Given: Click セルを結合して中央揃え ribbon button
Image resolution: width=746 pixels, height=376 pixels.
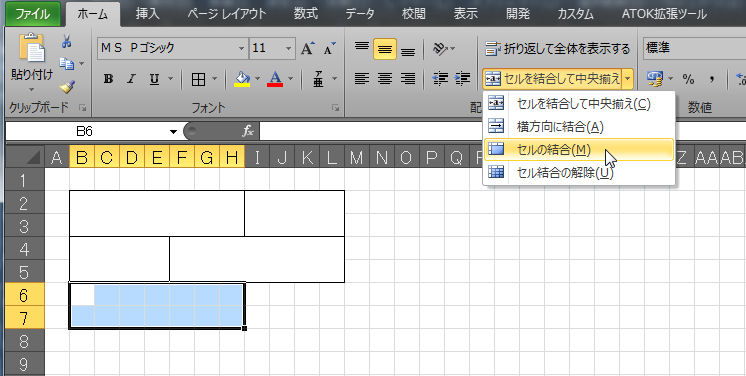Looking at the screenshot, I should click(553, 79).
